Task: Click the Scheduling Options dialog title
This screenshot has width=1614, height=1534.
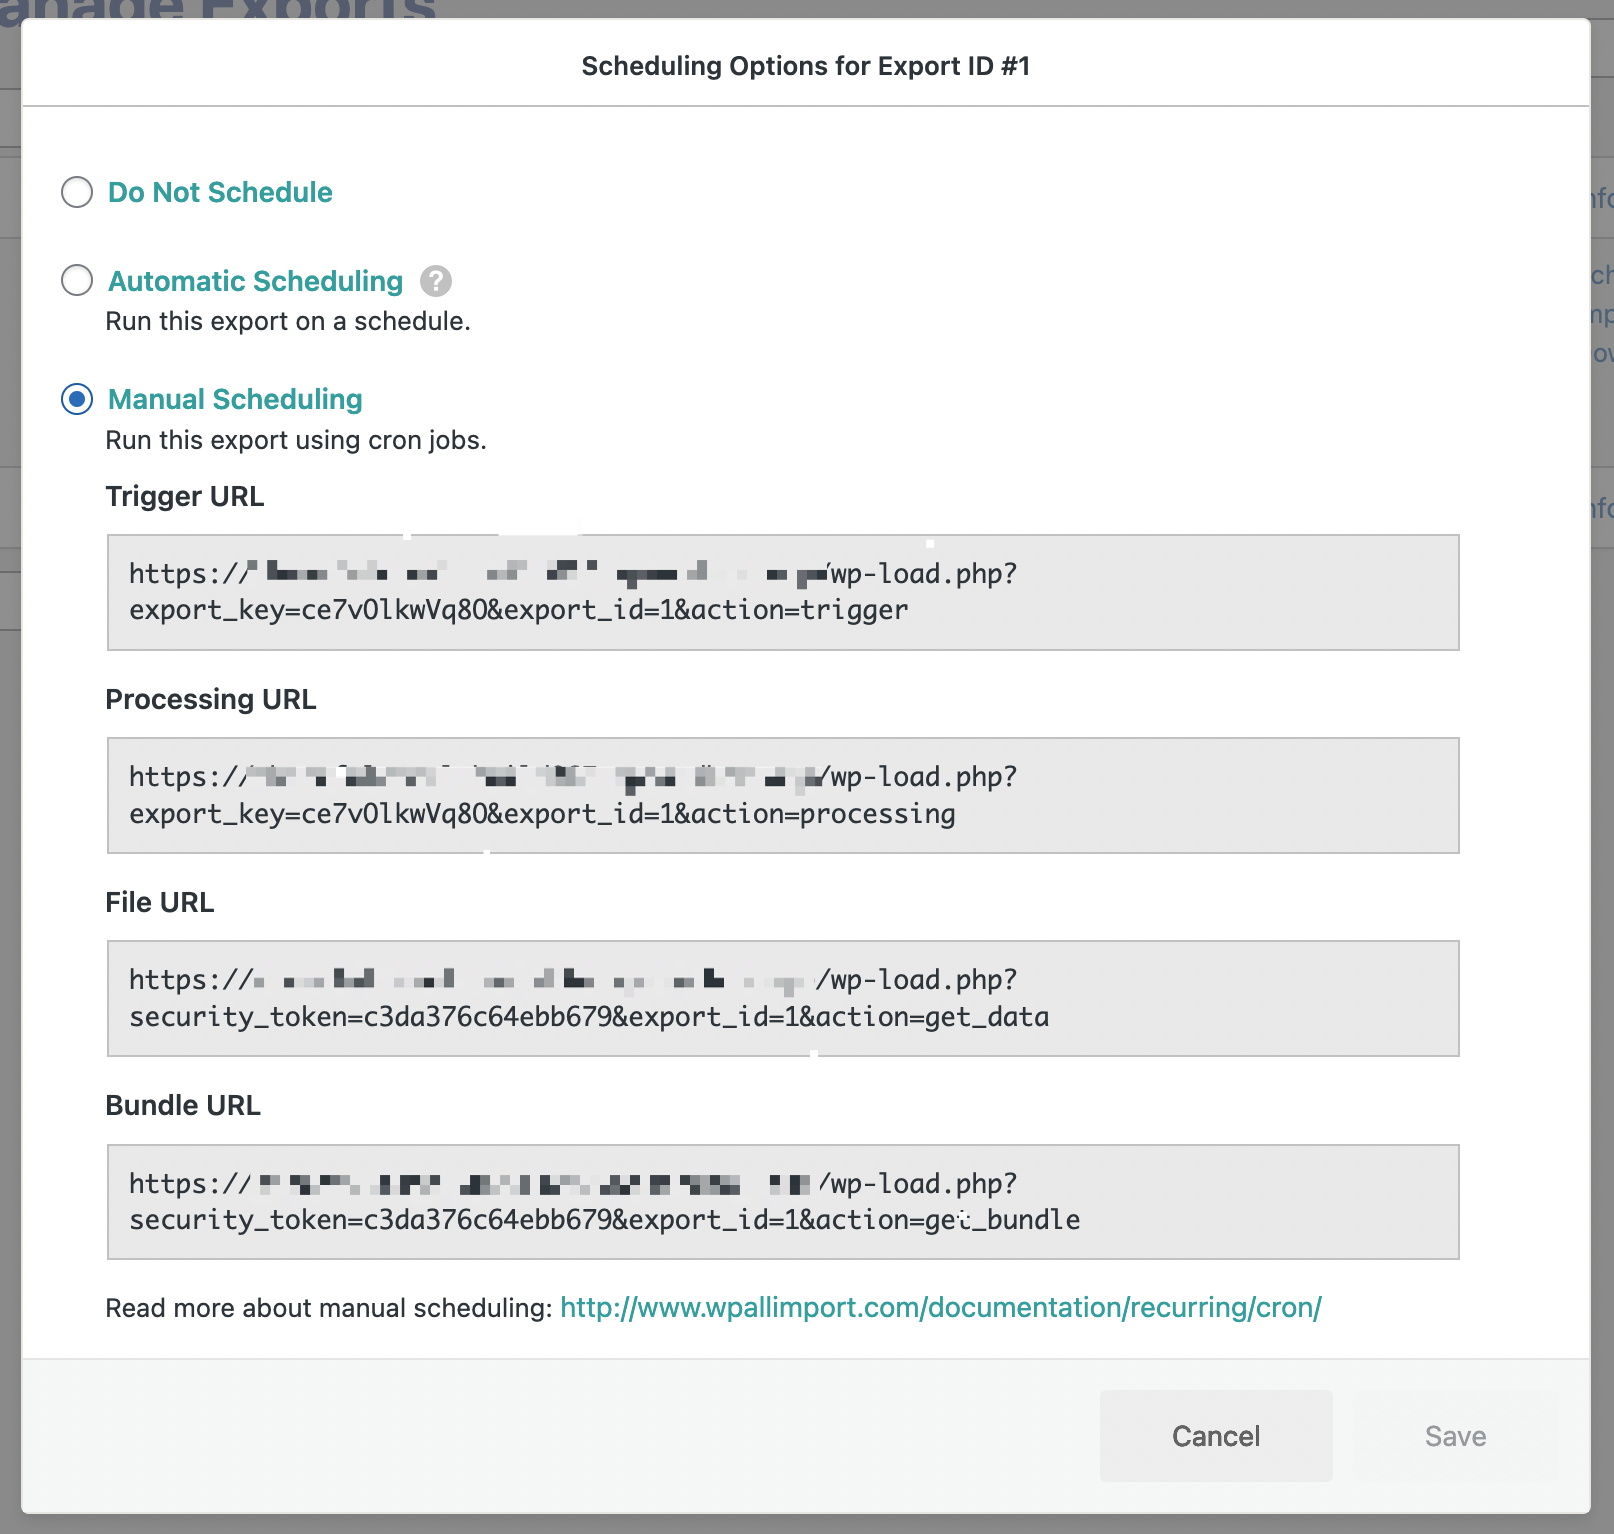Action: (x=805, y=66)
